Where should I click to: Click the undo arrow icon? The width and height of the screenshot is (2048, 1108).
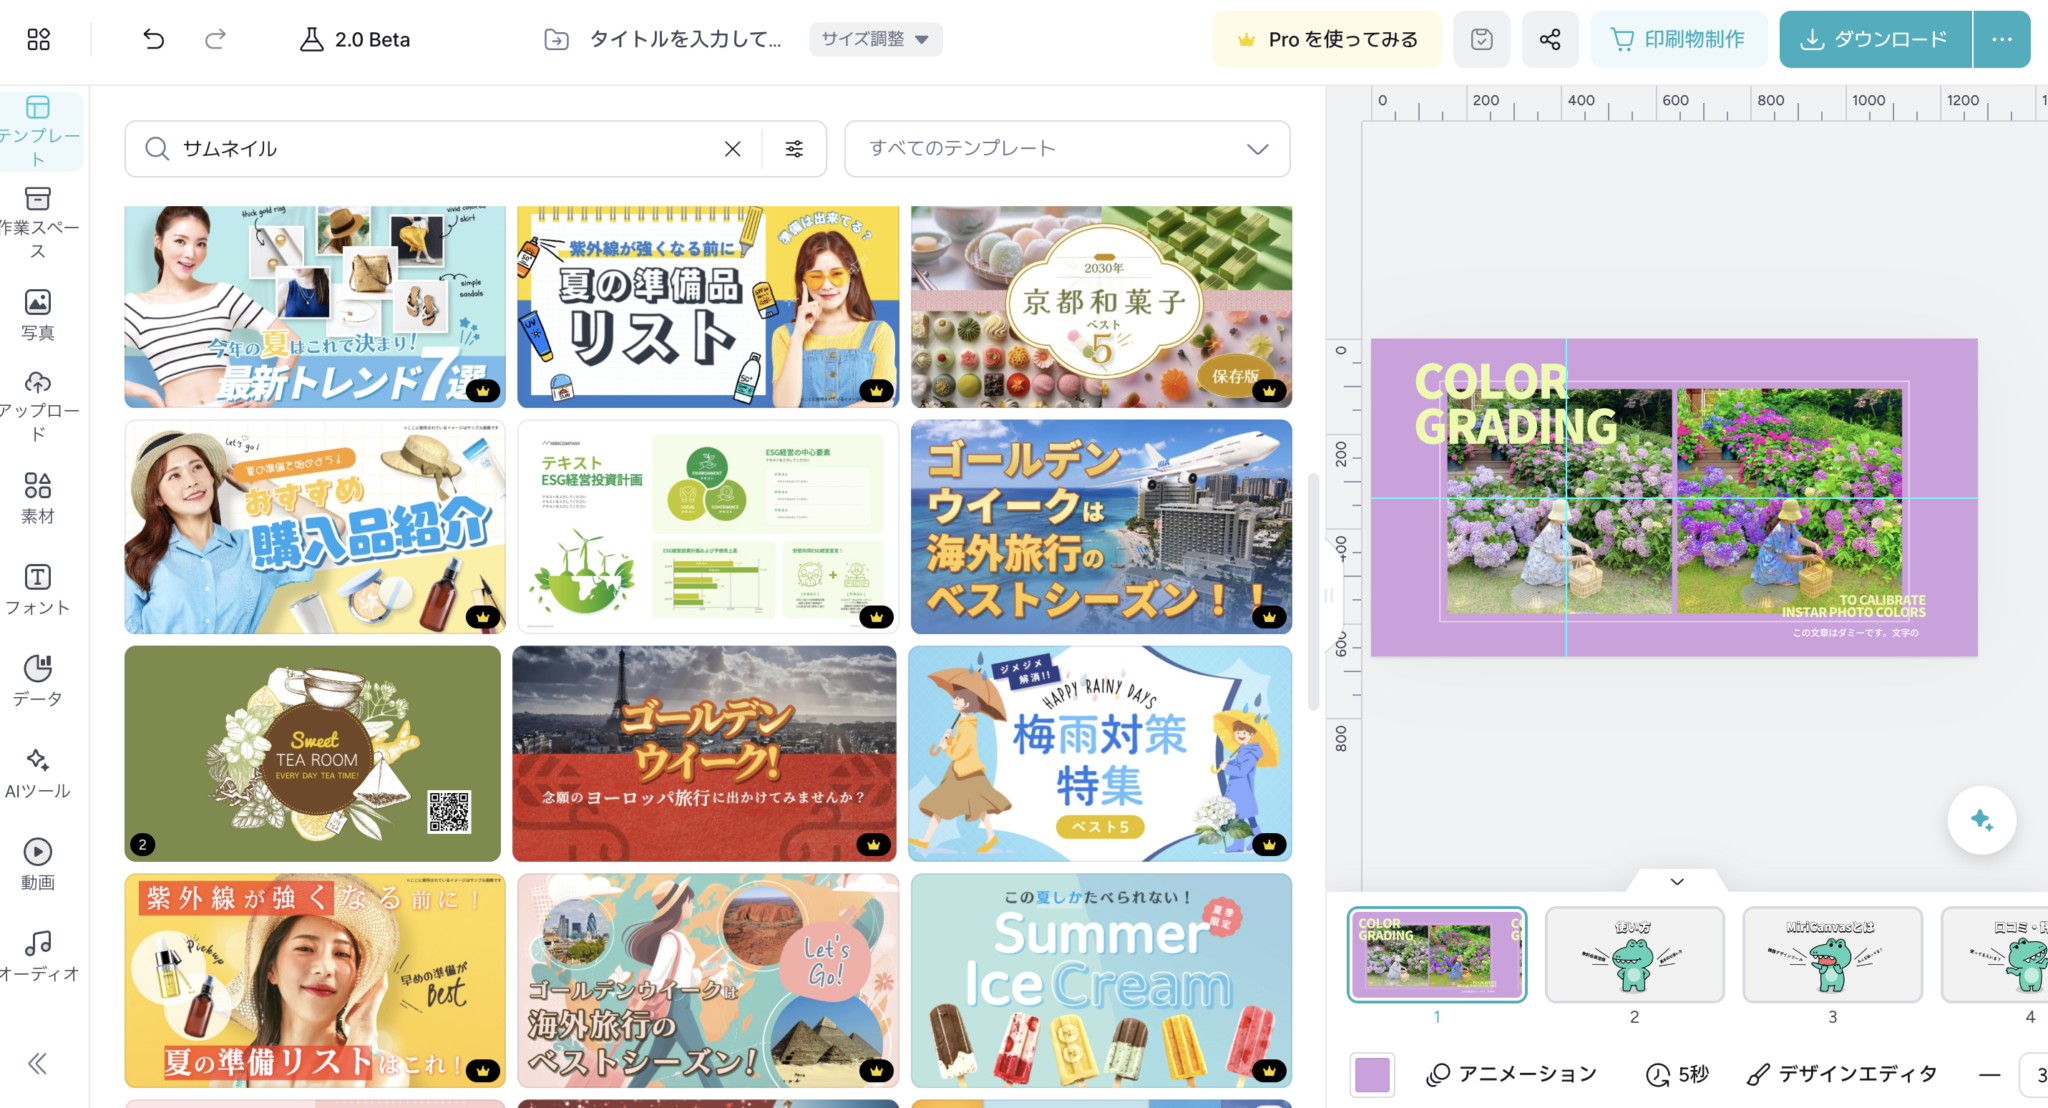click(153, 39)
